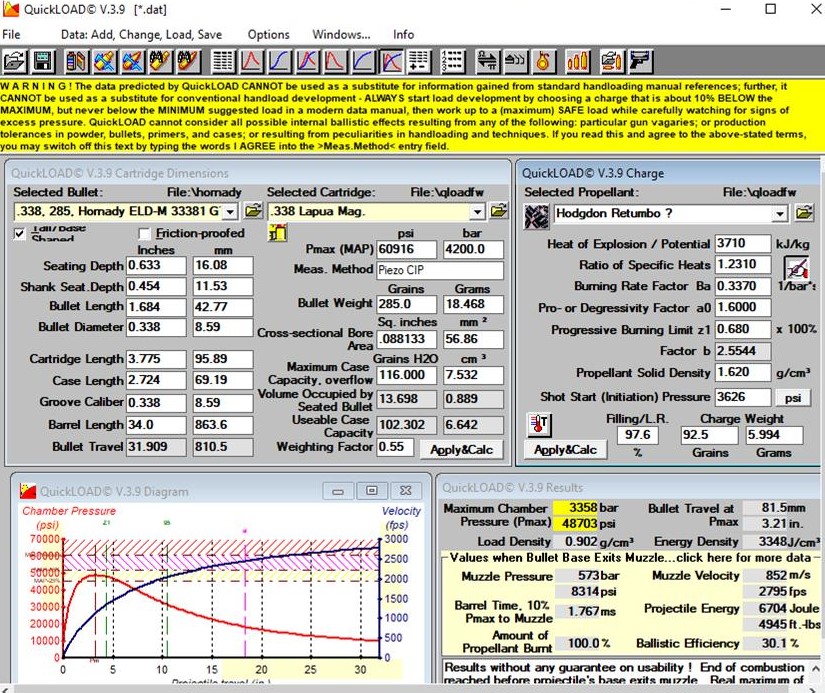This screenshot has width=825, height=693.
Task: Show the first blue velocity curve chart icon
Action: click(279, 62)
